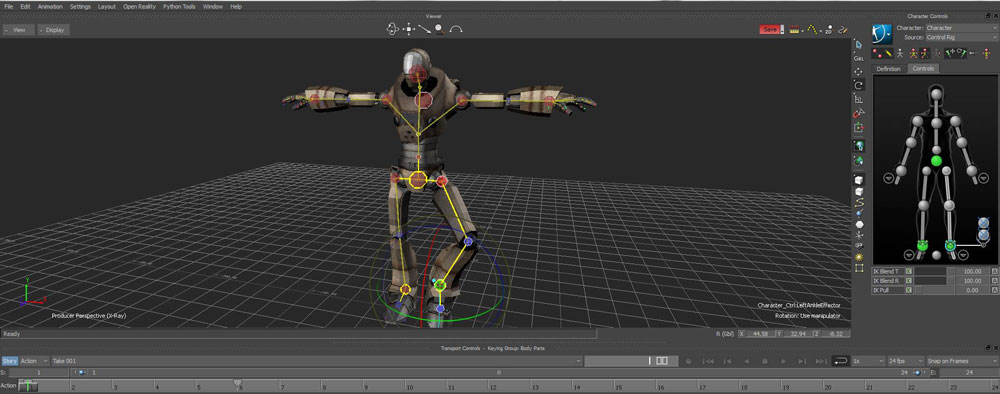This screenshot has height=394, width=1000.
Task: Toggle IK Blend R key button
Action: click(x=908, y=281)
